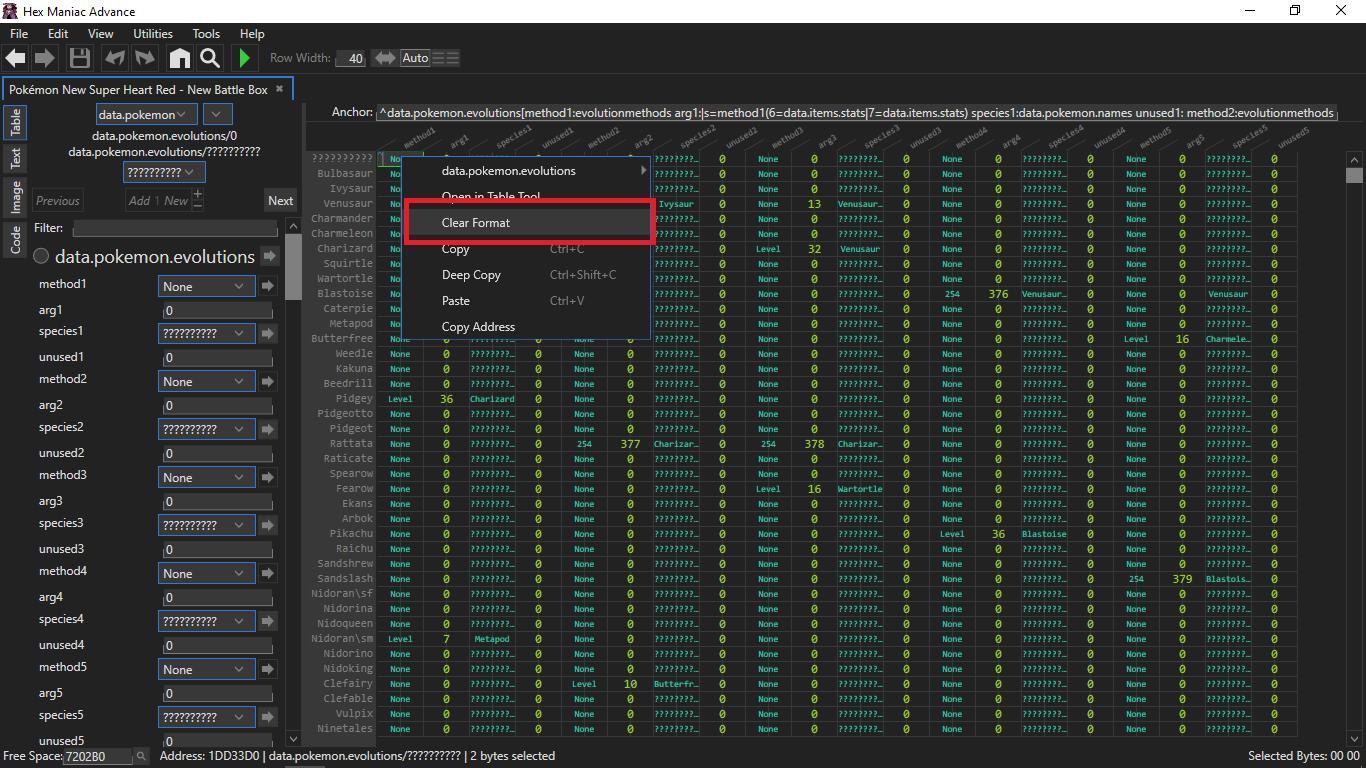
Task: Expand the method2 dropdown showing None
Action: pos(205,382)
